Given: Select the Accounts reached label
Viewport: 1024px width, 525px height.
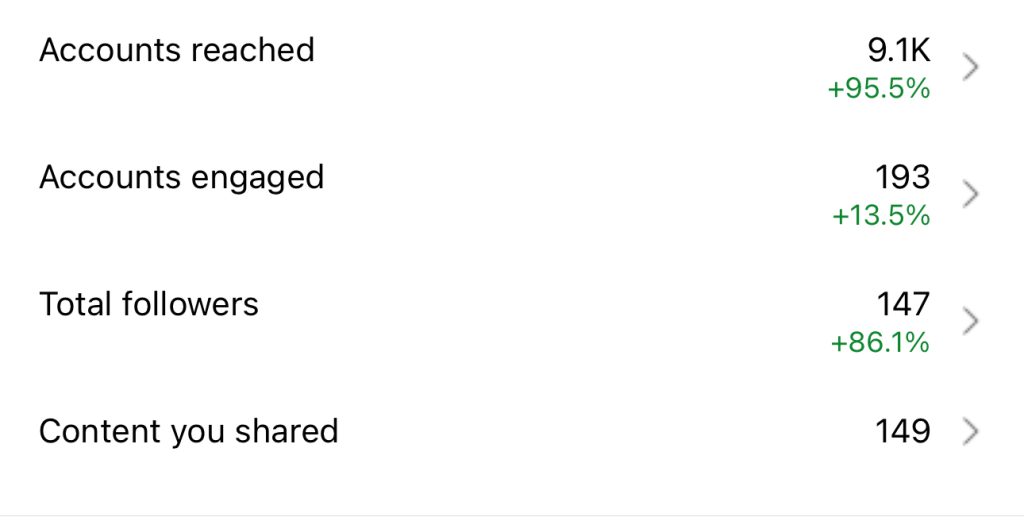Looking at the screenshot, I should [x=177, y=50].
